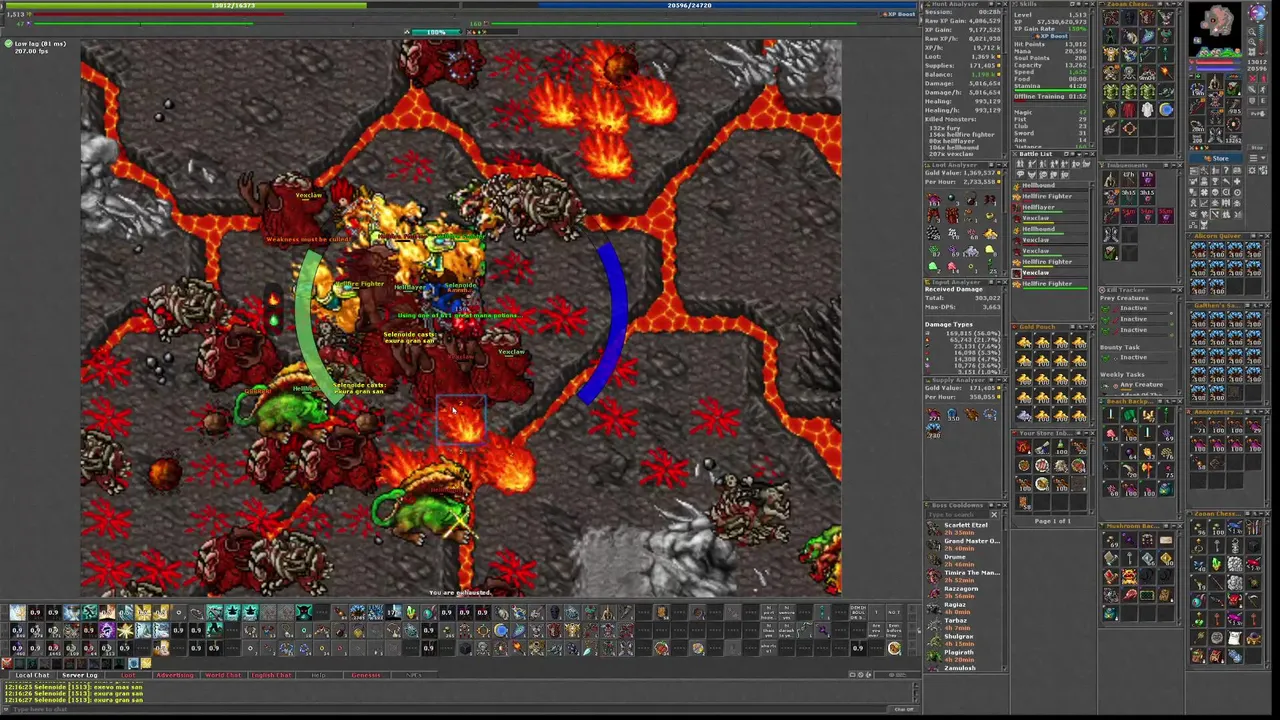Viewport: 1280px width, 720px height.
Task: Click the Stamina bar in the Skills panel
Action: pos(1050,88)
